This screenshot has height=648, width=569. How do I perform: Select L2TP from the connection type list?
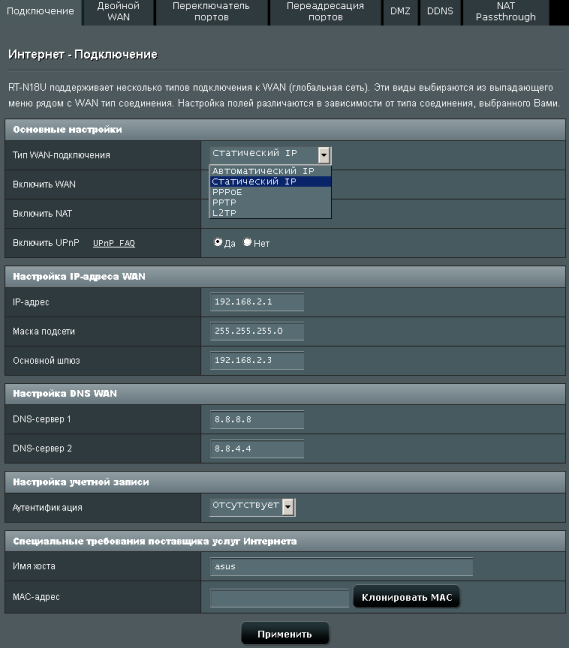pos(271,213)
